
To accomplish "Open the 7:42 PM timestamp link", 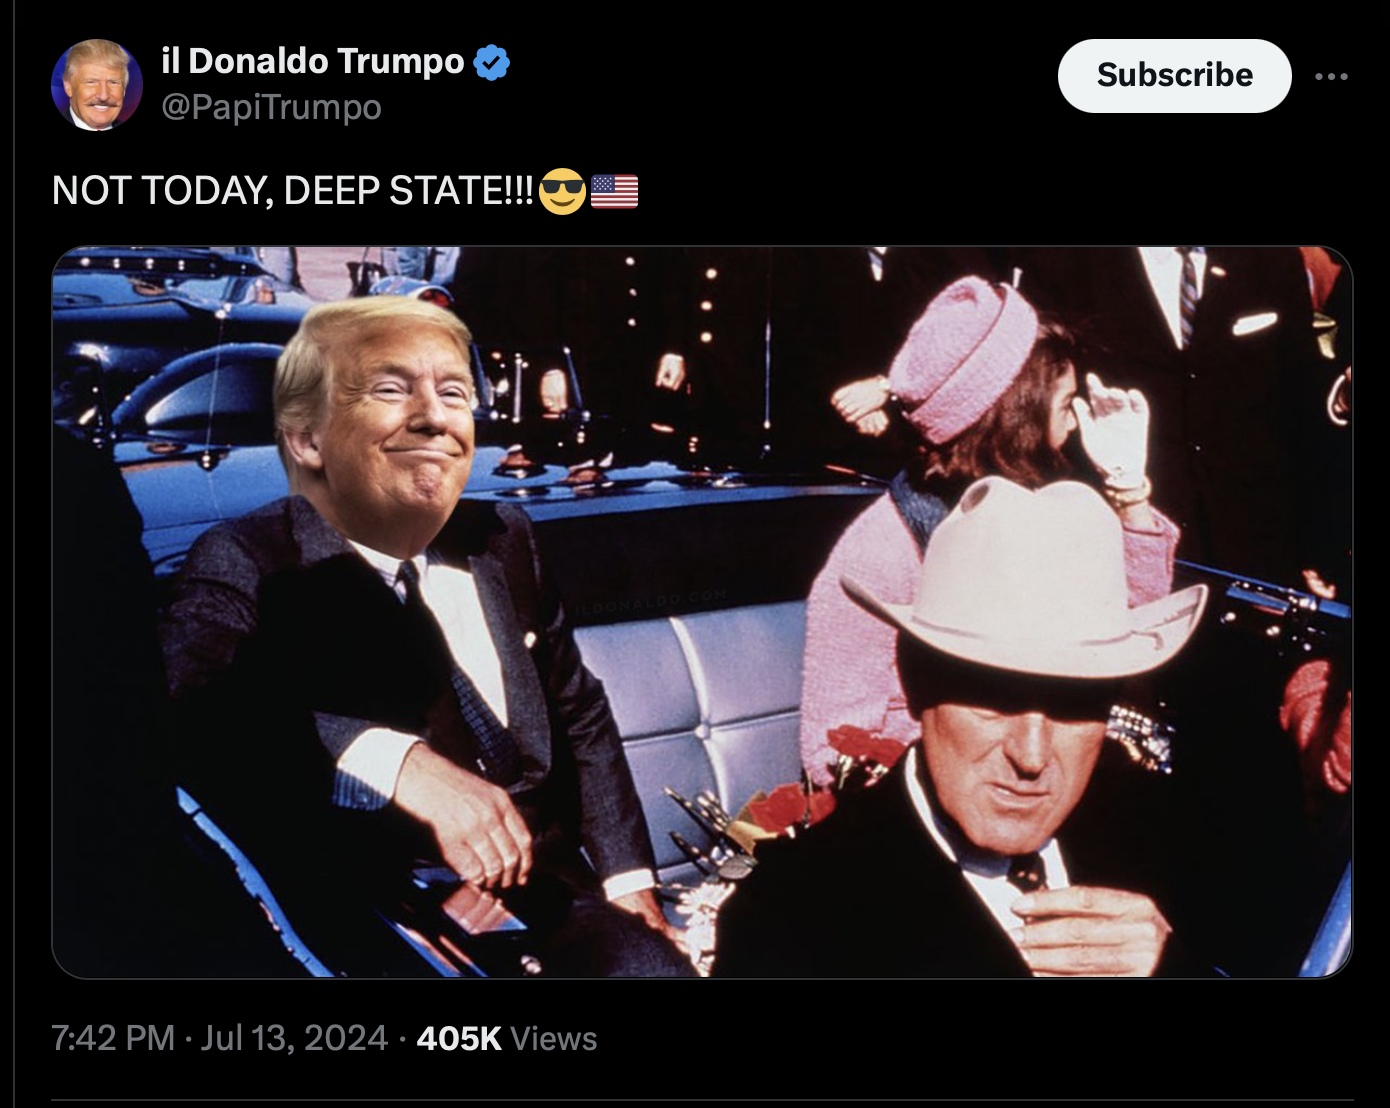I will coord(113,1038).
